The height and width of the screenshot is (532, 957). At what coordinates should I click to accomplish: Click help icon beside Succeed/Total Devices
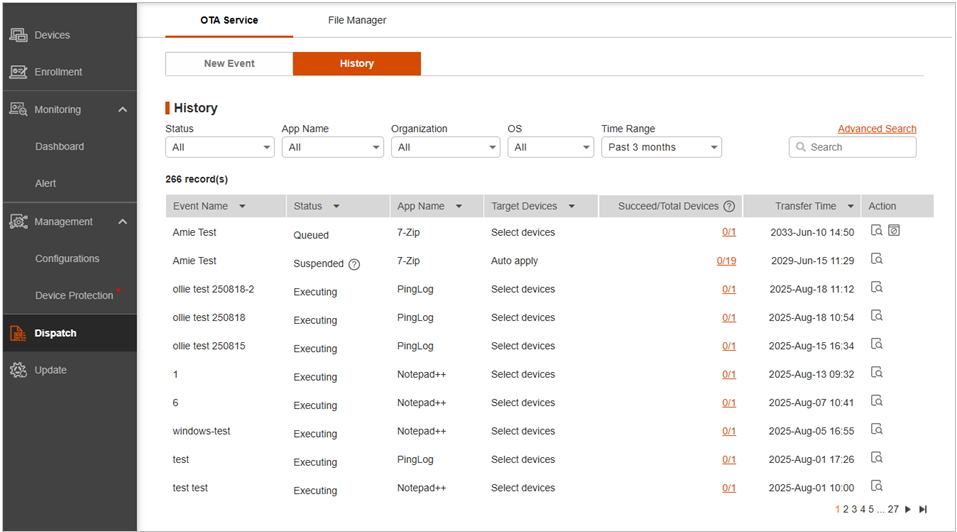[x=729, y=206]
